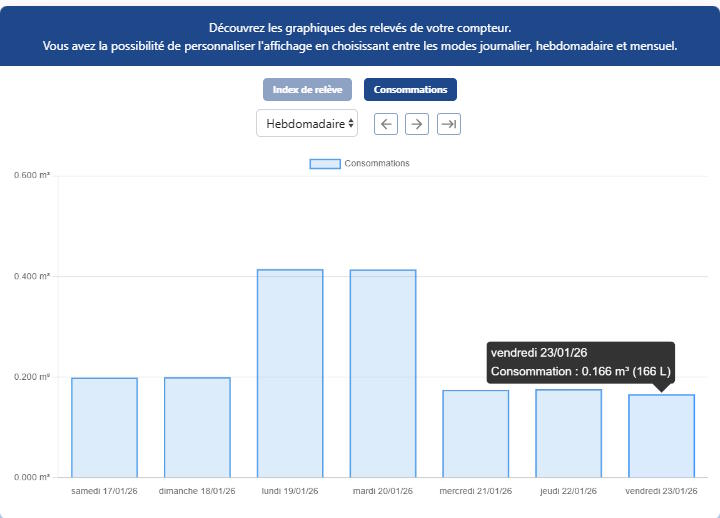The image size is (720, 518).
Task: Click the dimanche 18/01/26 bar
Action: [197, 427]
